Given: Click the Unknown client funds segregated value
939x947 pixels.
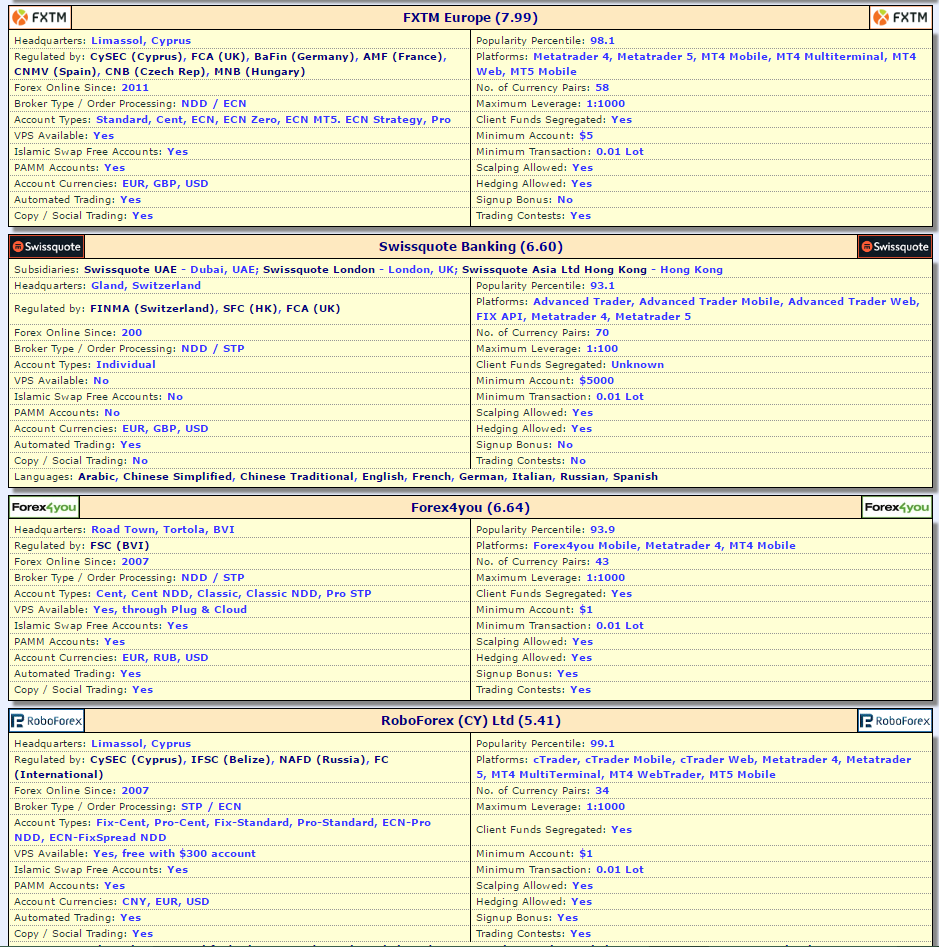Looking at the screenshot, I should [x=637, y=365].
